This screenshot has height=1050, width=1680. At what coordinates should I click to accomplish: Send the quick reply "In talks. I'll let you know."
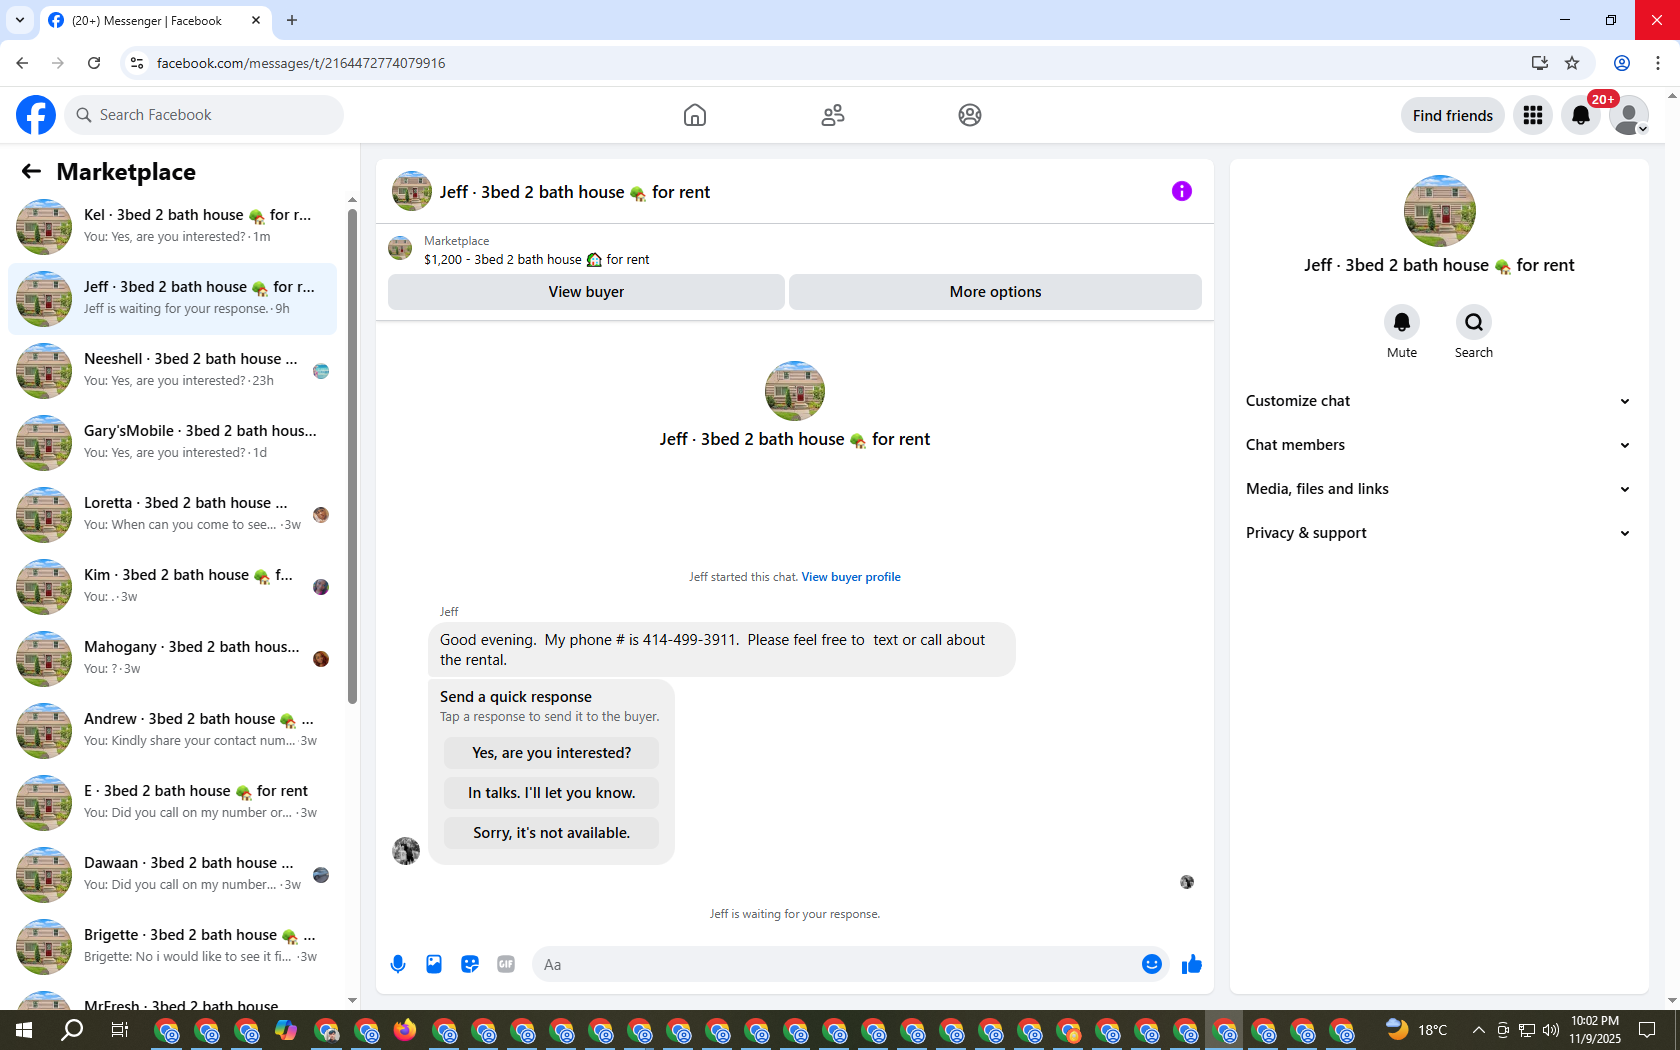(x=552, y=793)
